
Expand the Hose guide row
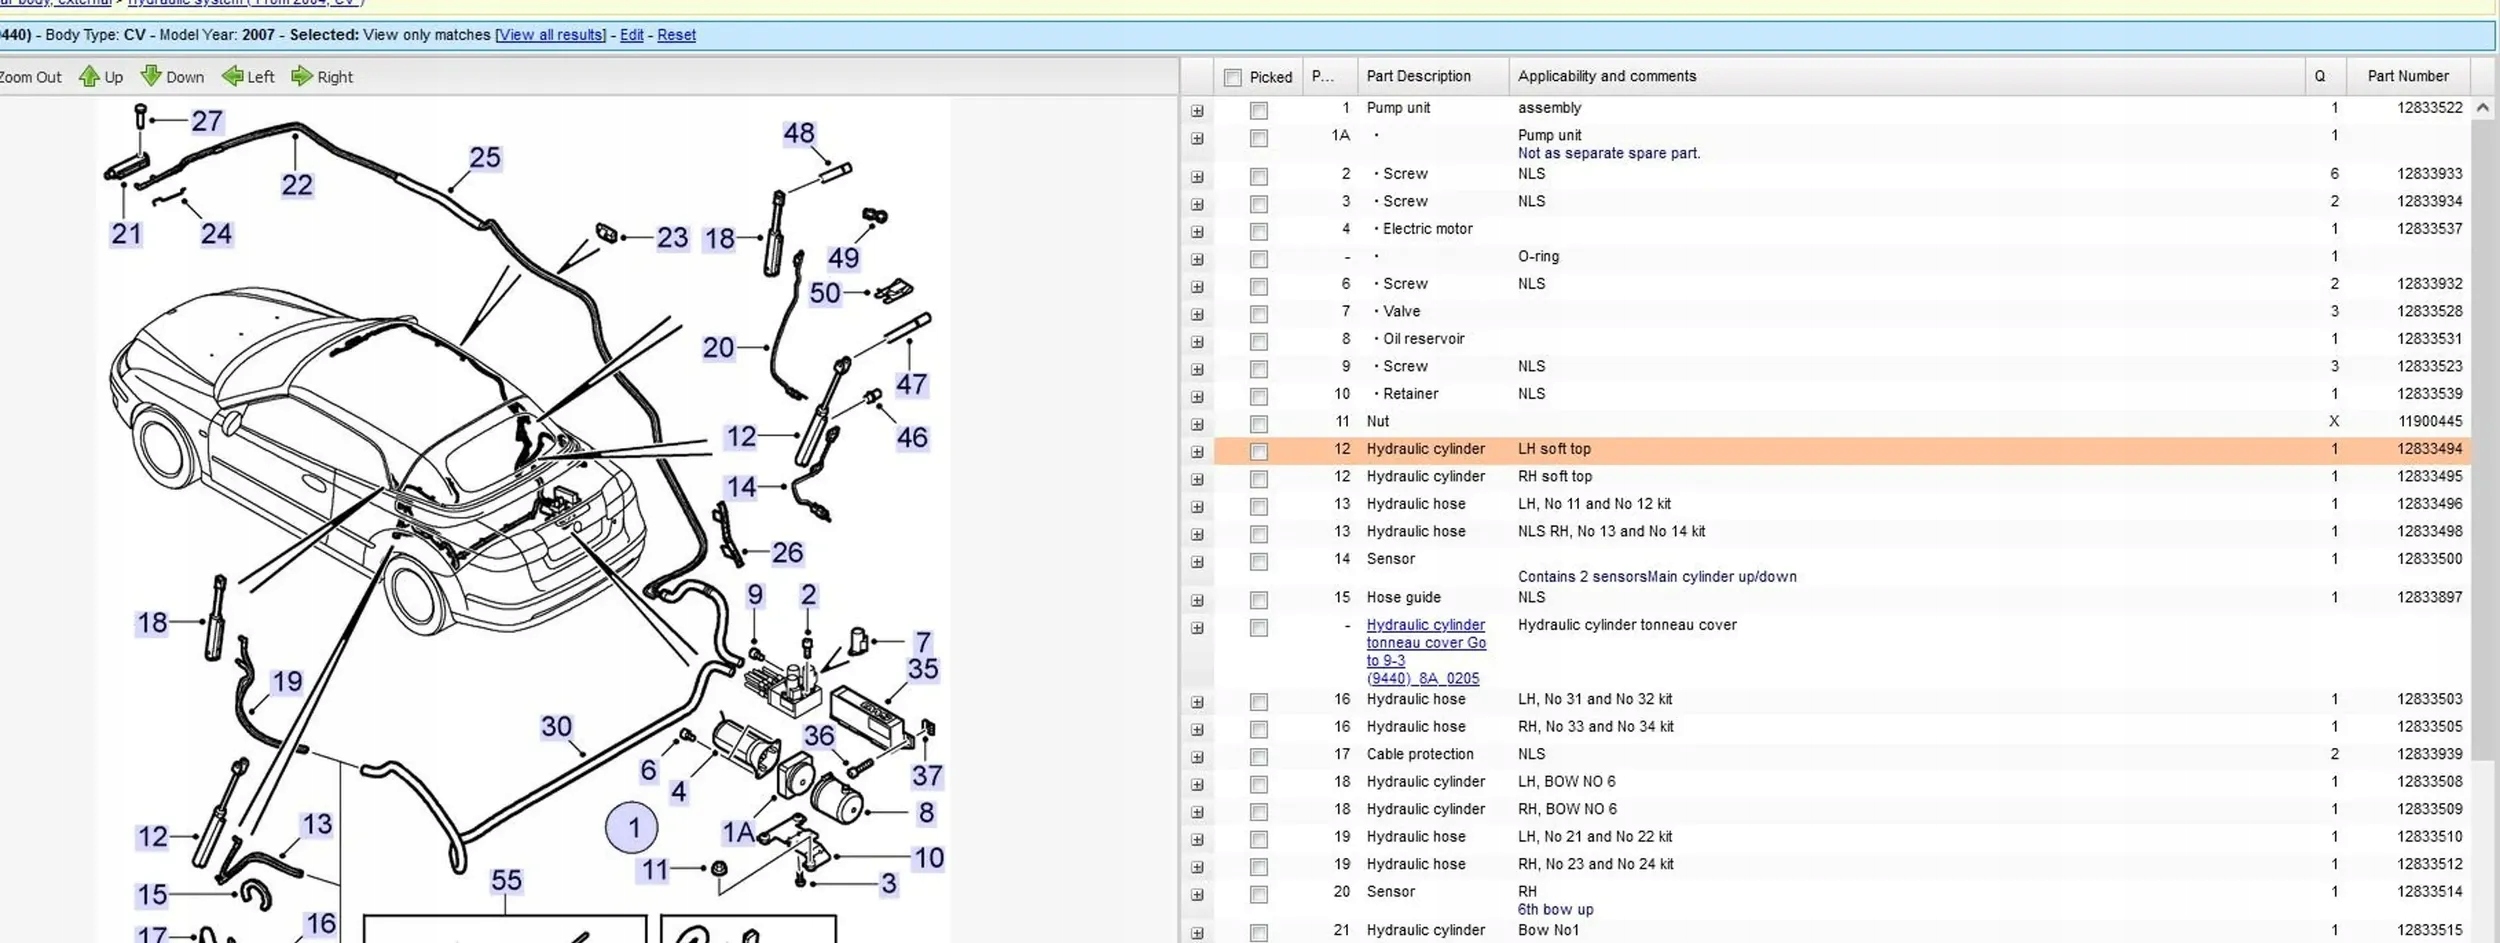click(x=1197, y=601)
